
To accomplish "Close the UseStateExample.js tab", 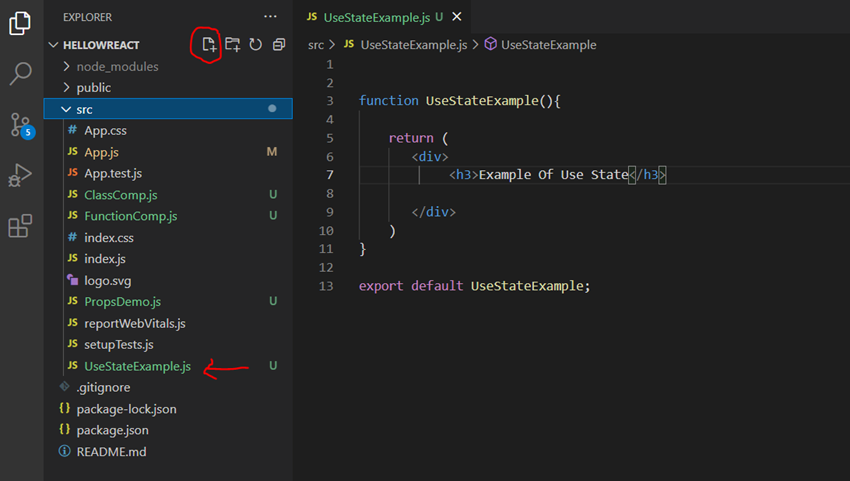I will coord(457,17).
